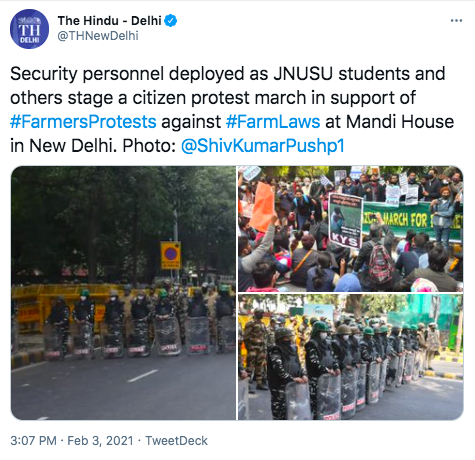Click the police shields in bottom-right photo
This screenshot has width=475, height=460.
[350, 390]
